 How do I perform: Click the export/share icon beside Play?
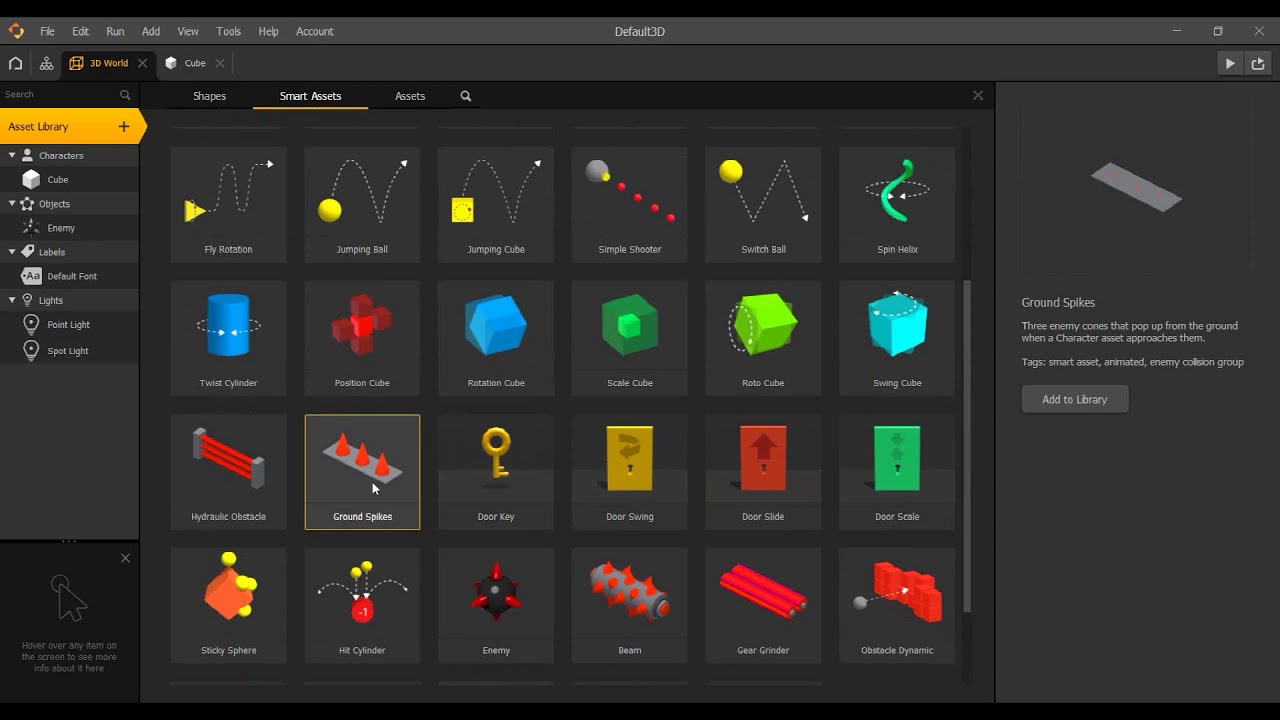pyautogui.click(x=1258, y=63)
